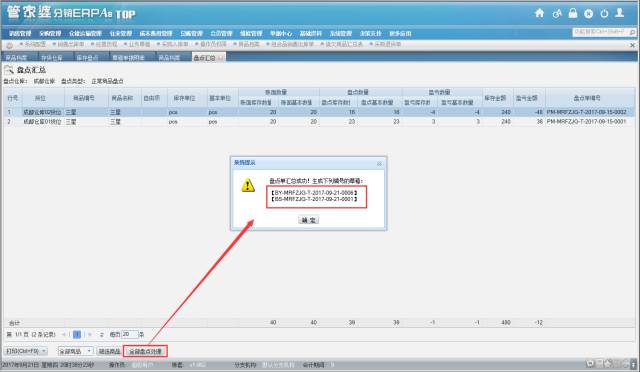Click 确定 in the 系统提示 dialog

(x=309, y=220)
